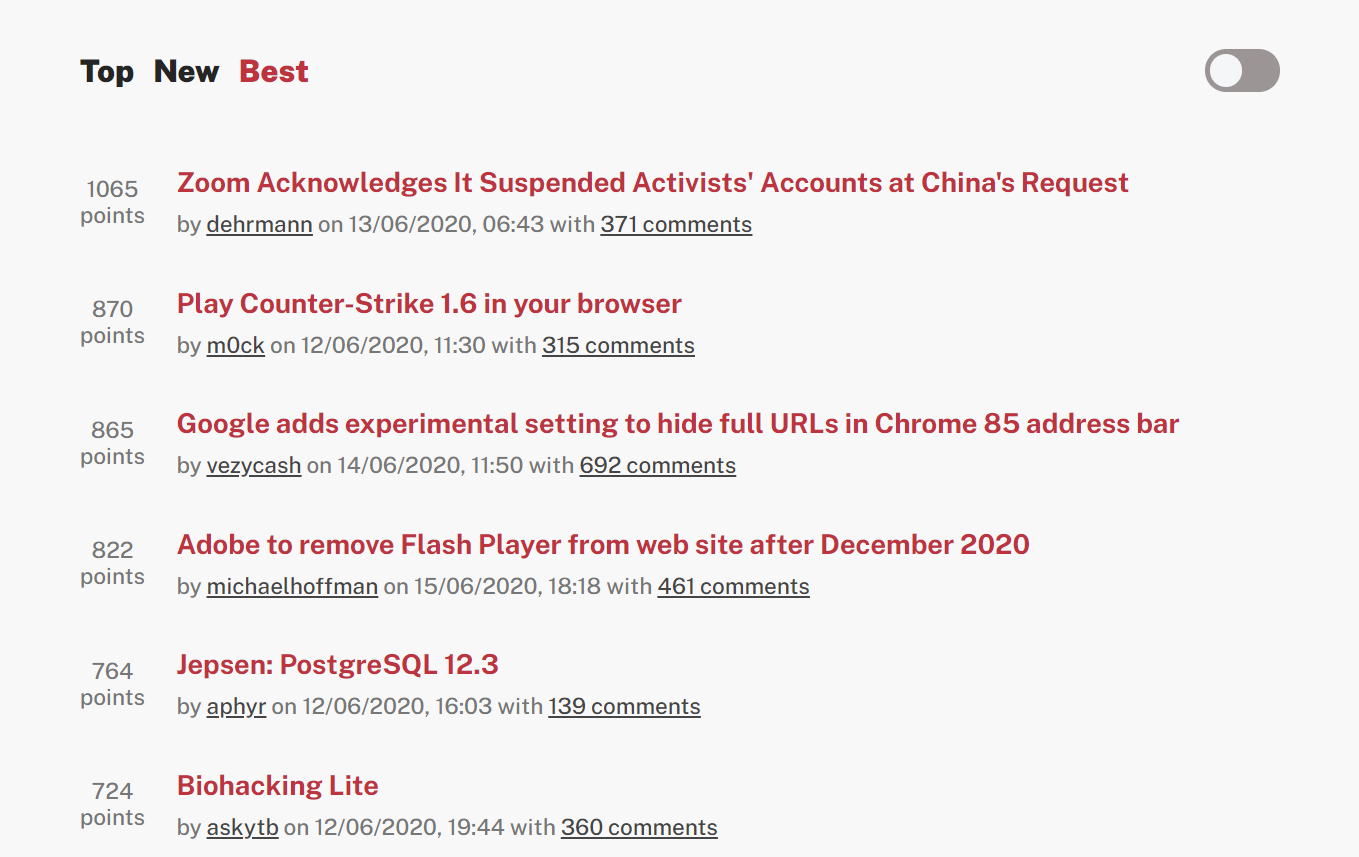This screenshot has width=1359, height=857.
Task: Select the Best tab
Action: click(274, 72)
